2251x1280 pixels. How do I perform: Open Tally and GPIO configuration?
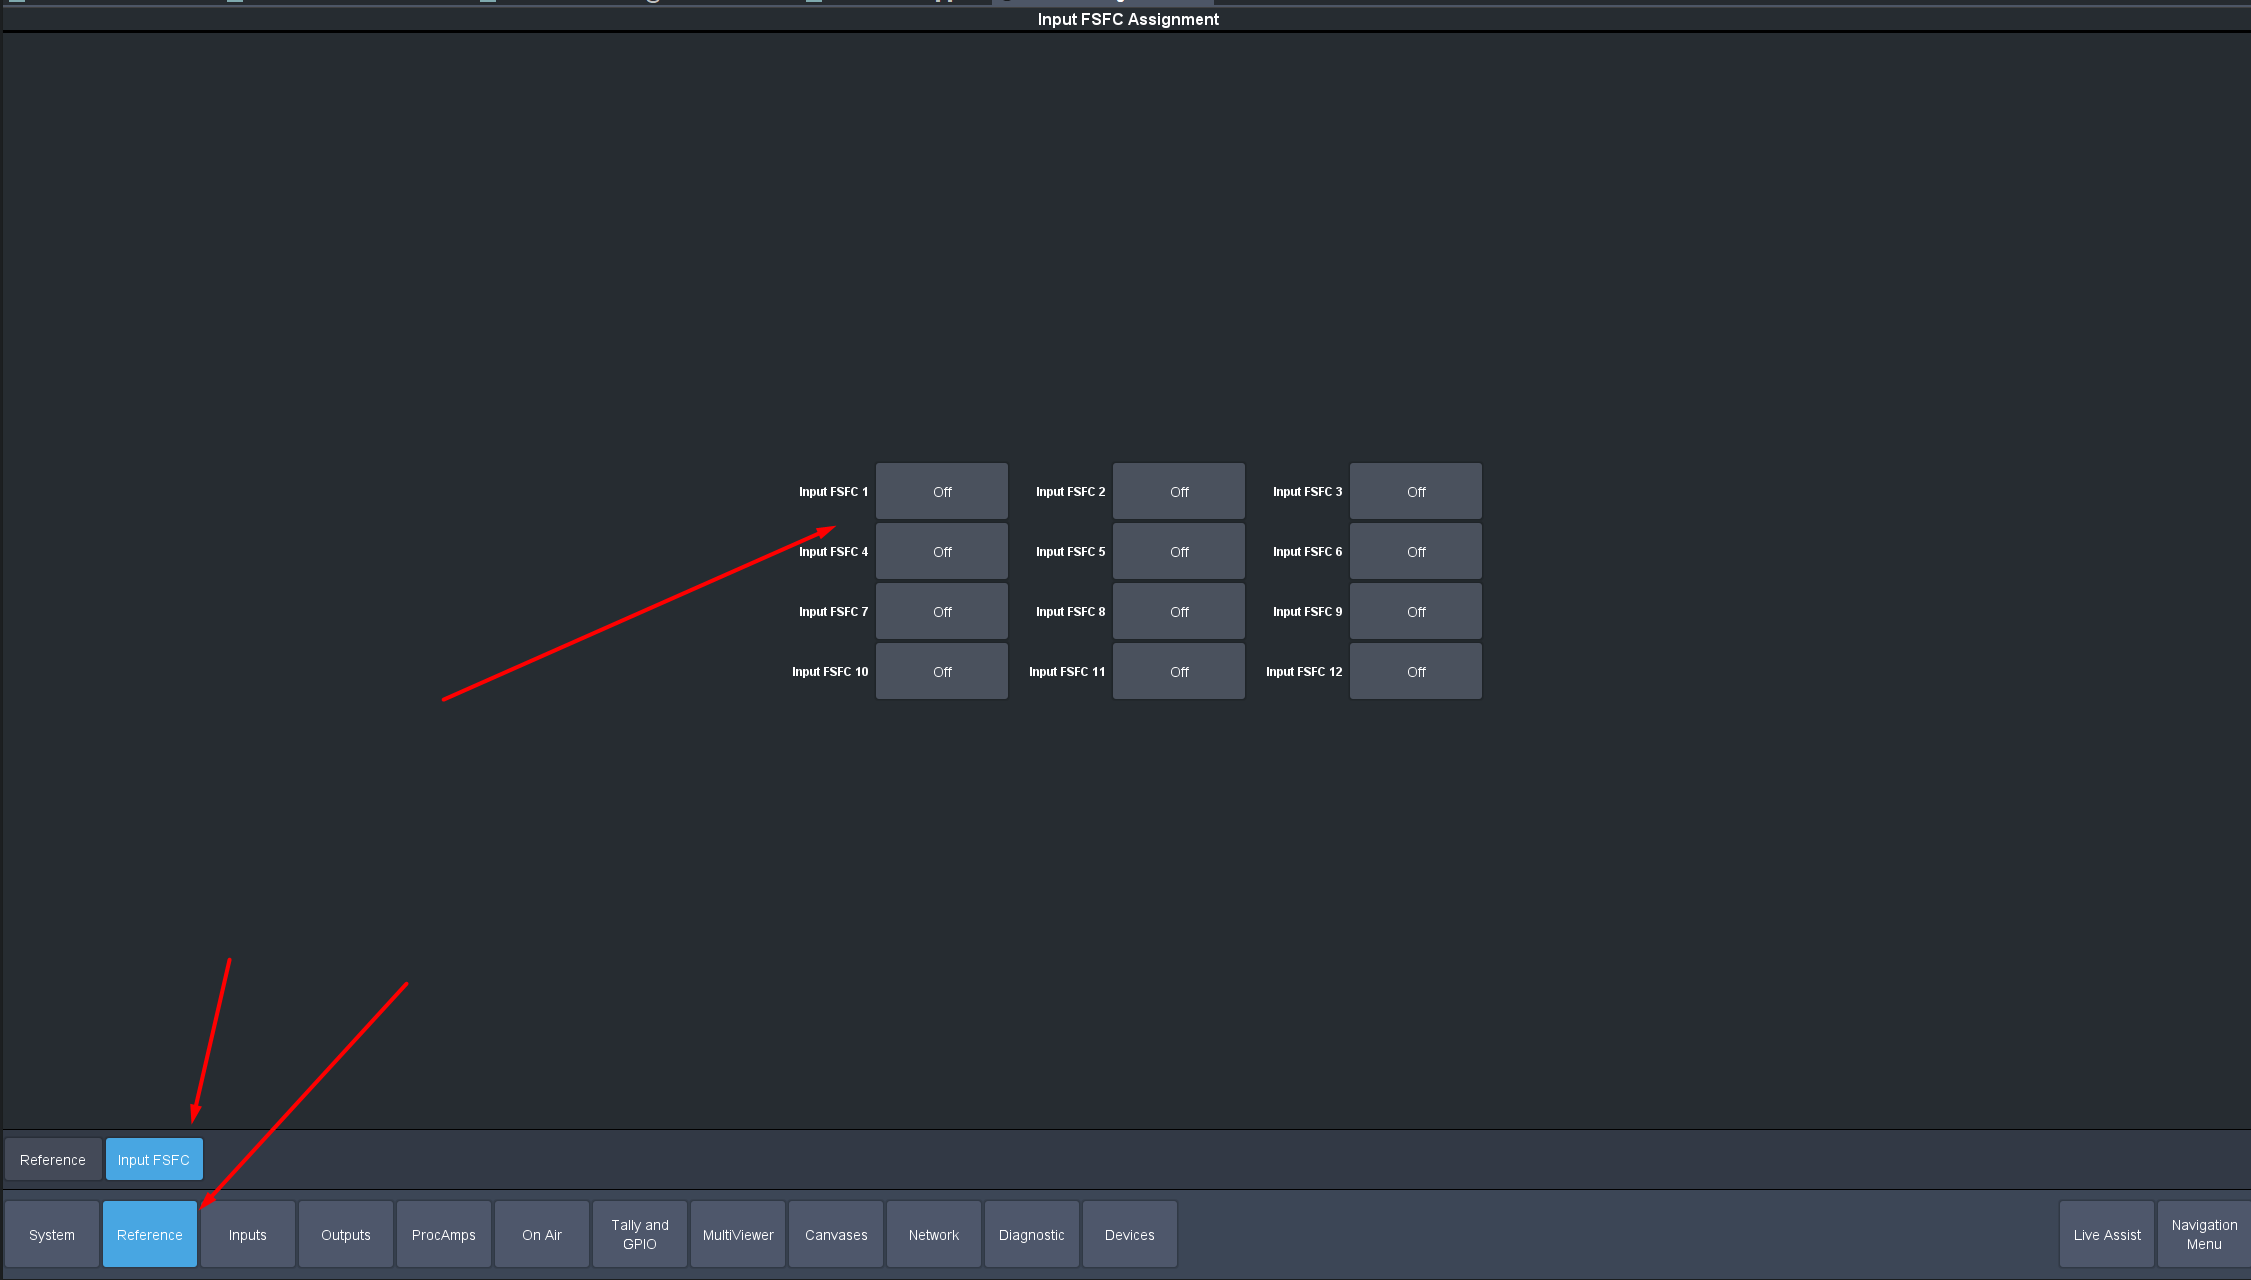pos(639,1234)
